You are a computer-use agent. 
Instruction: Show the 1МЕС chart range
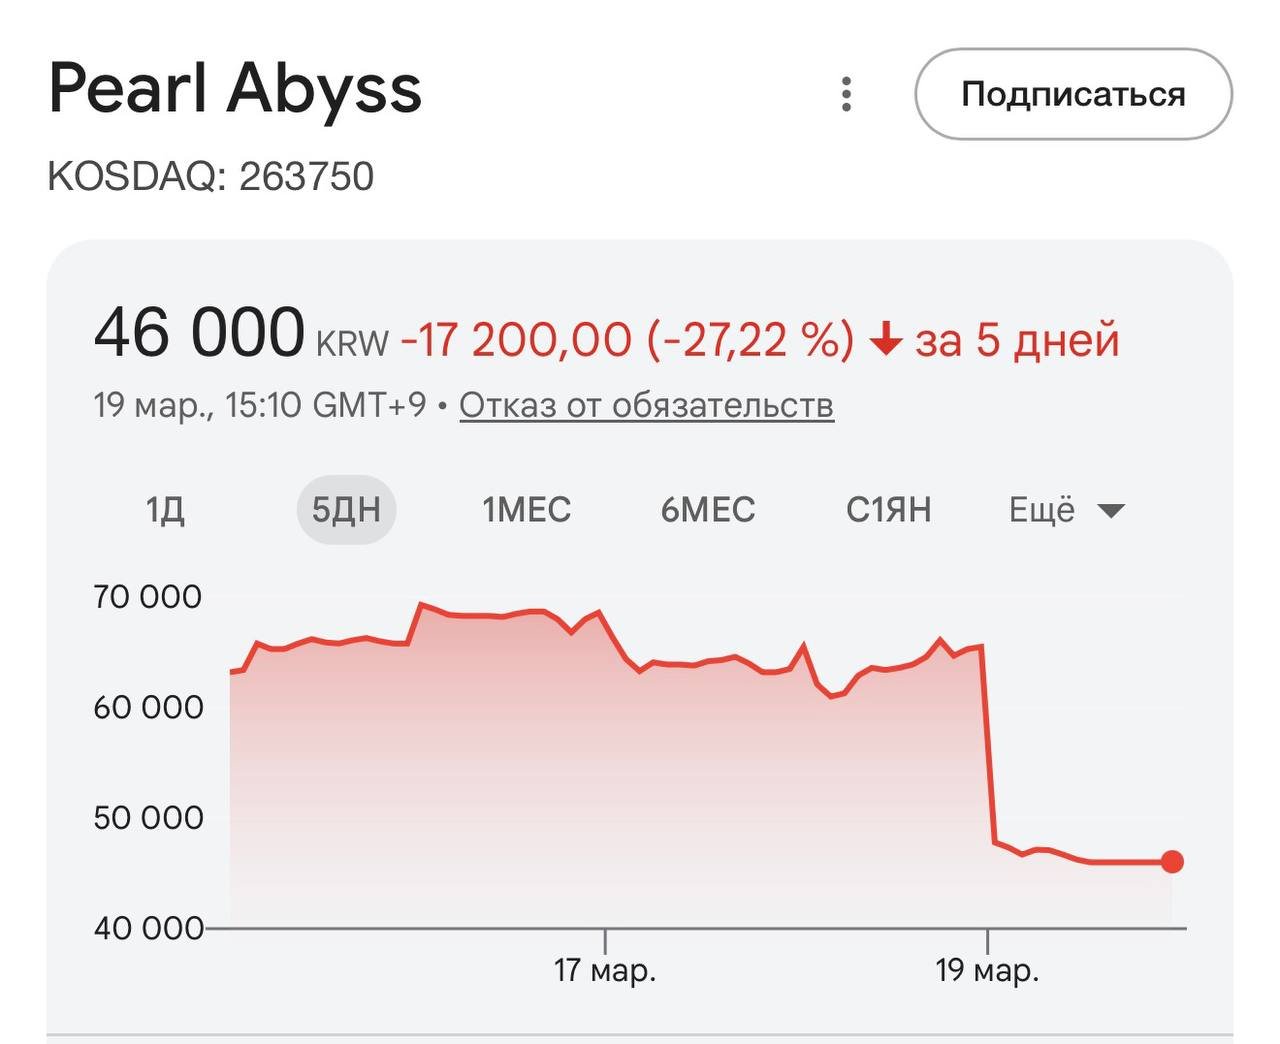click(x=526, y=510)
